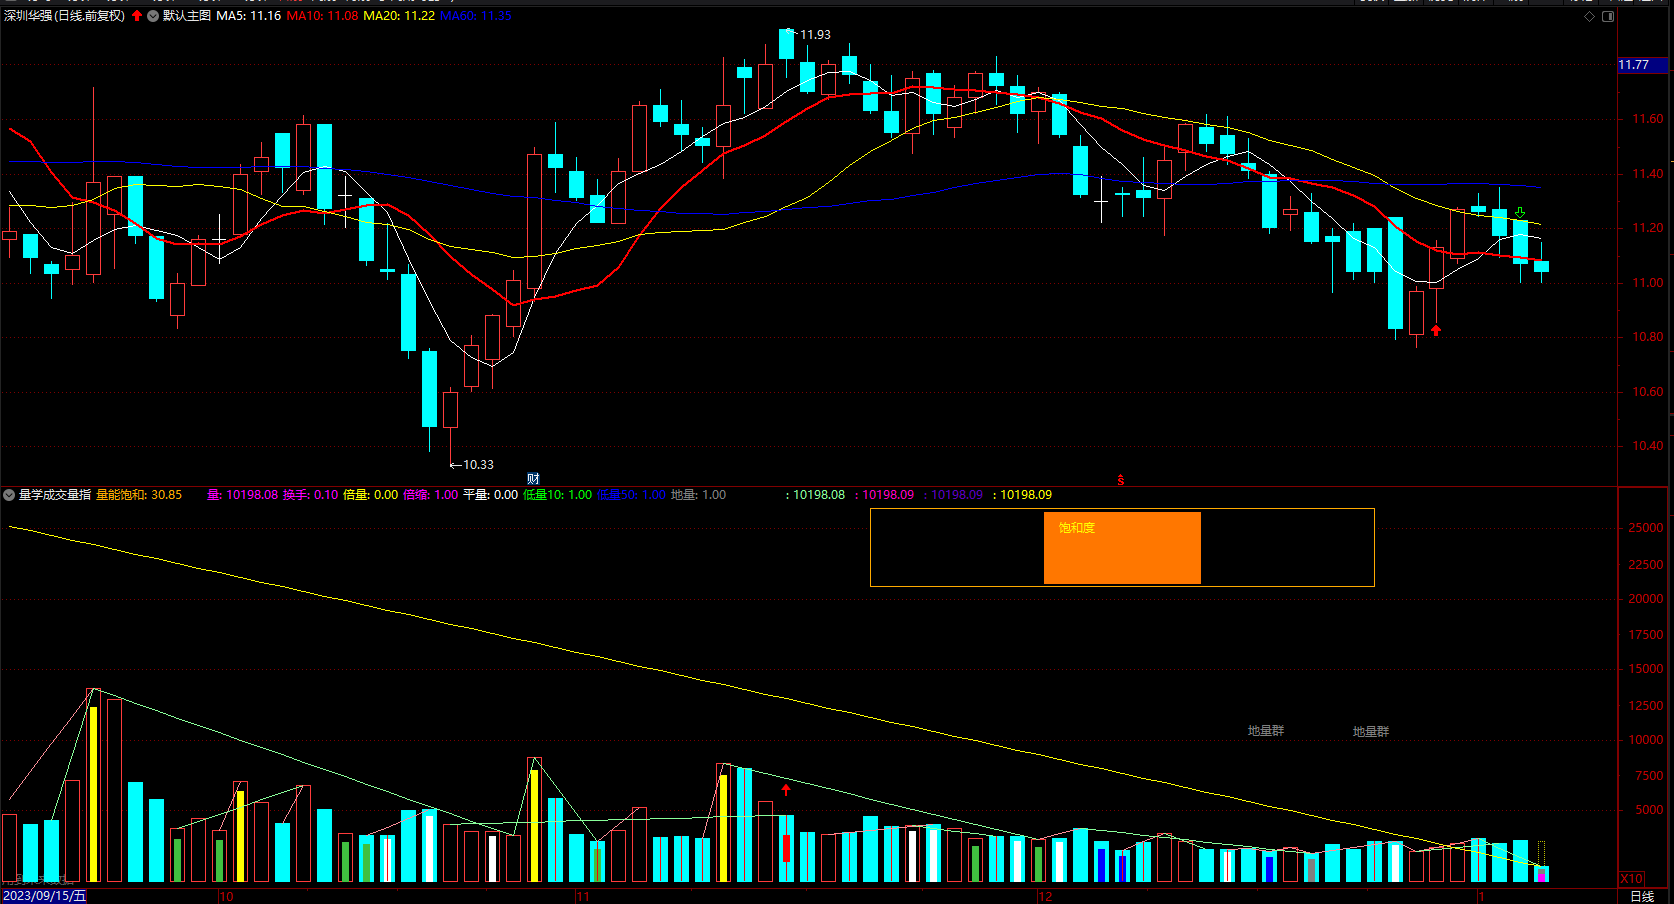Image resolution: width=1674 pixels, height=904 pixels.
Task: Click the 量学成交量指 indicator name
Action: click(55, 495)
